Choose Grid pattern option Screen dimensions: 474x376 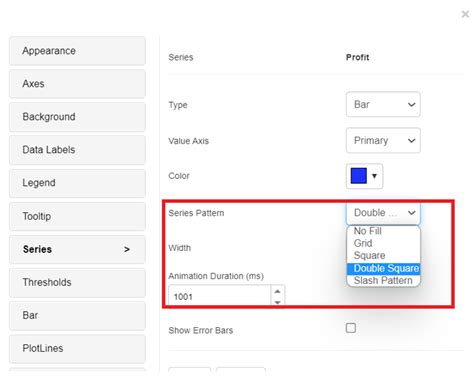coord(383,243)
